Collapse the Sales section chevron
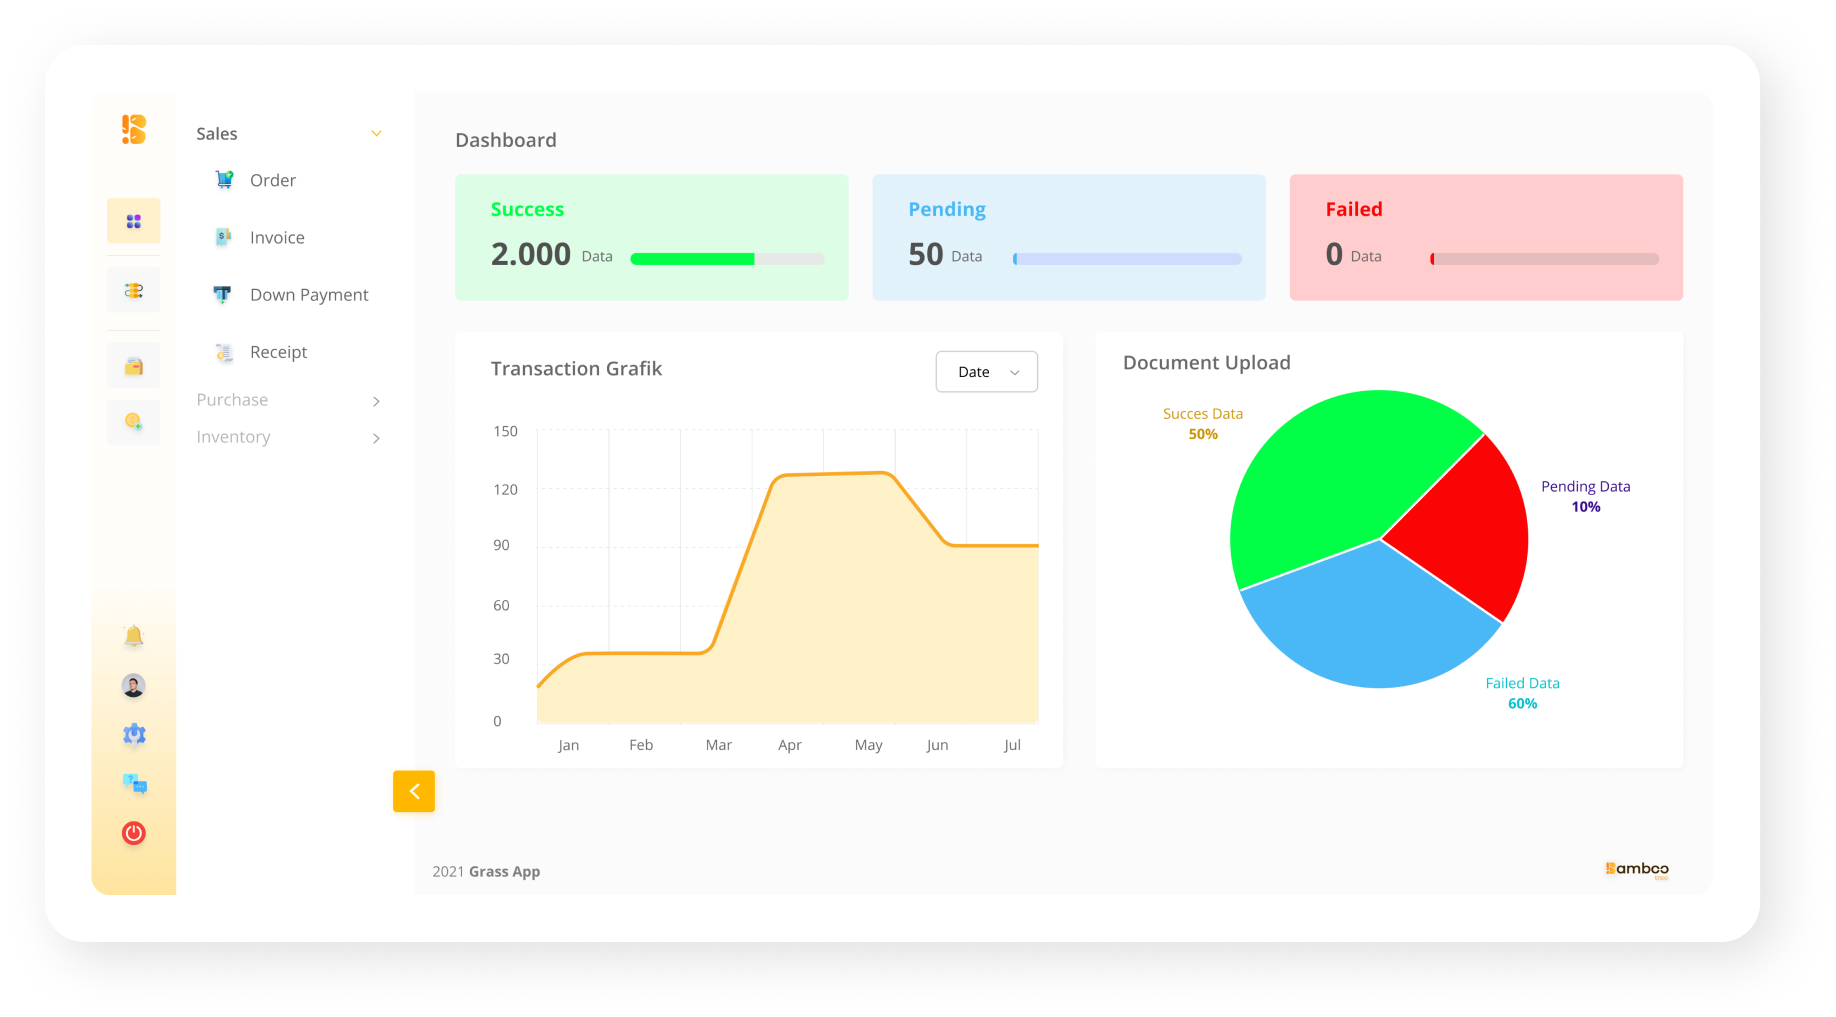The width and height of the screenshot is (1836, 1017). click(376, 132)
